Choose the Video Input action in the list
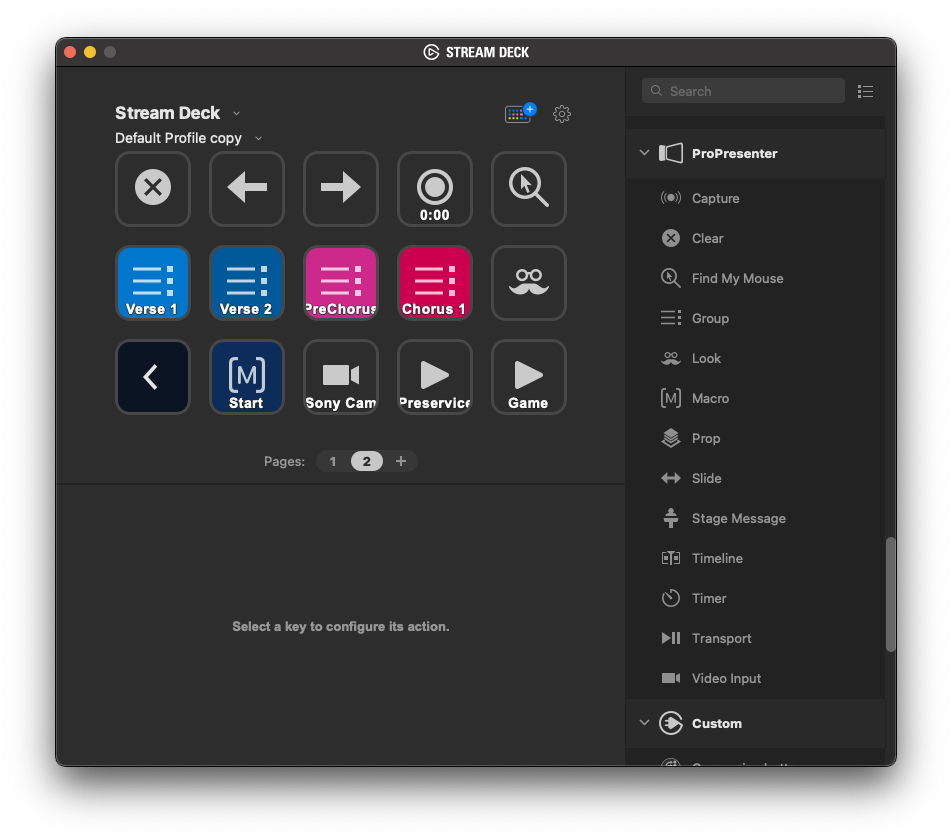The width and height of the screenshot is (952, 840). pyautogui.click(x=755, y=679)
